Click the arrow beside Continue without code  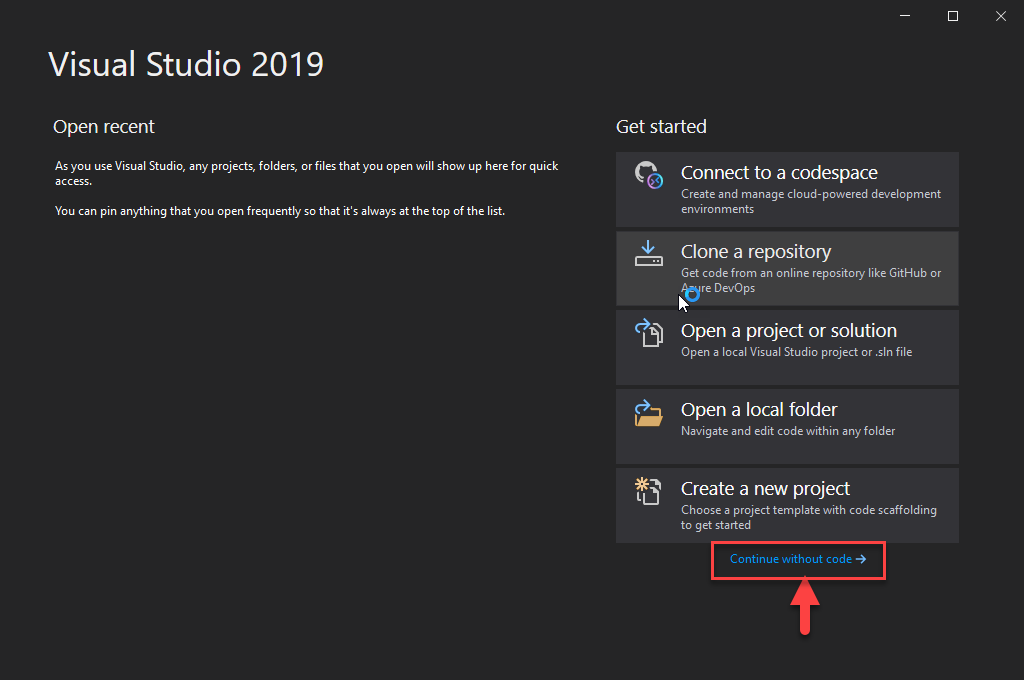861,559
